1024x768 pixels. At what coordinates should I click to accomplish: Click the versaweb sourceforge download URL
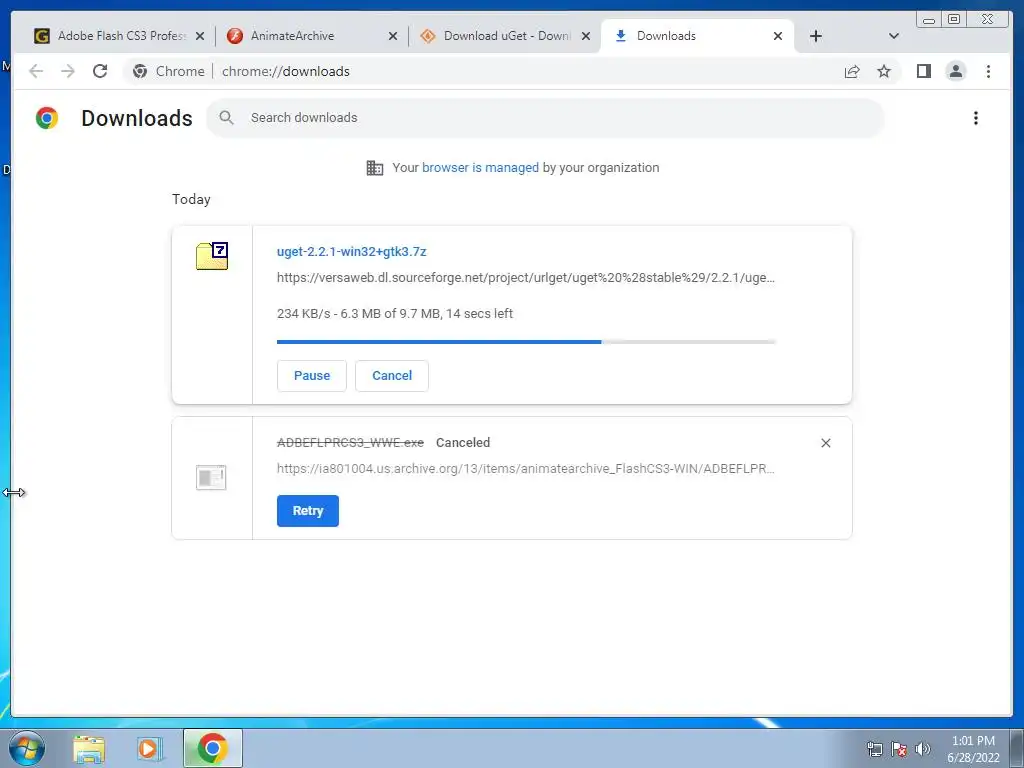[526, 278]
